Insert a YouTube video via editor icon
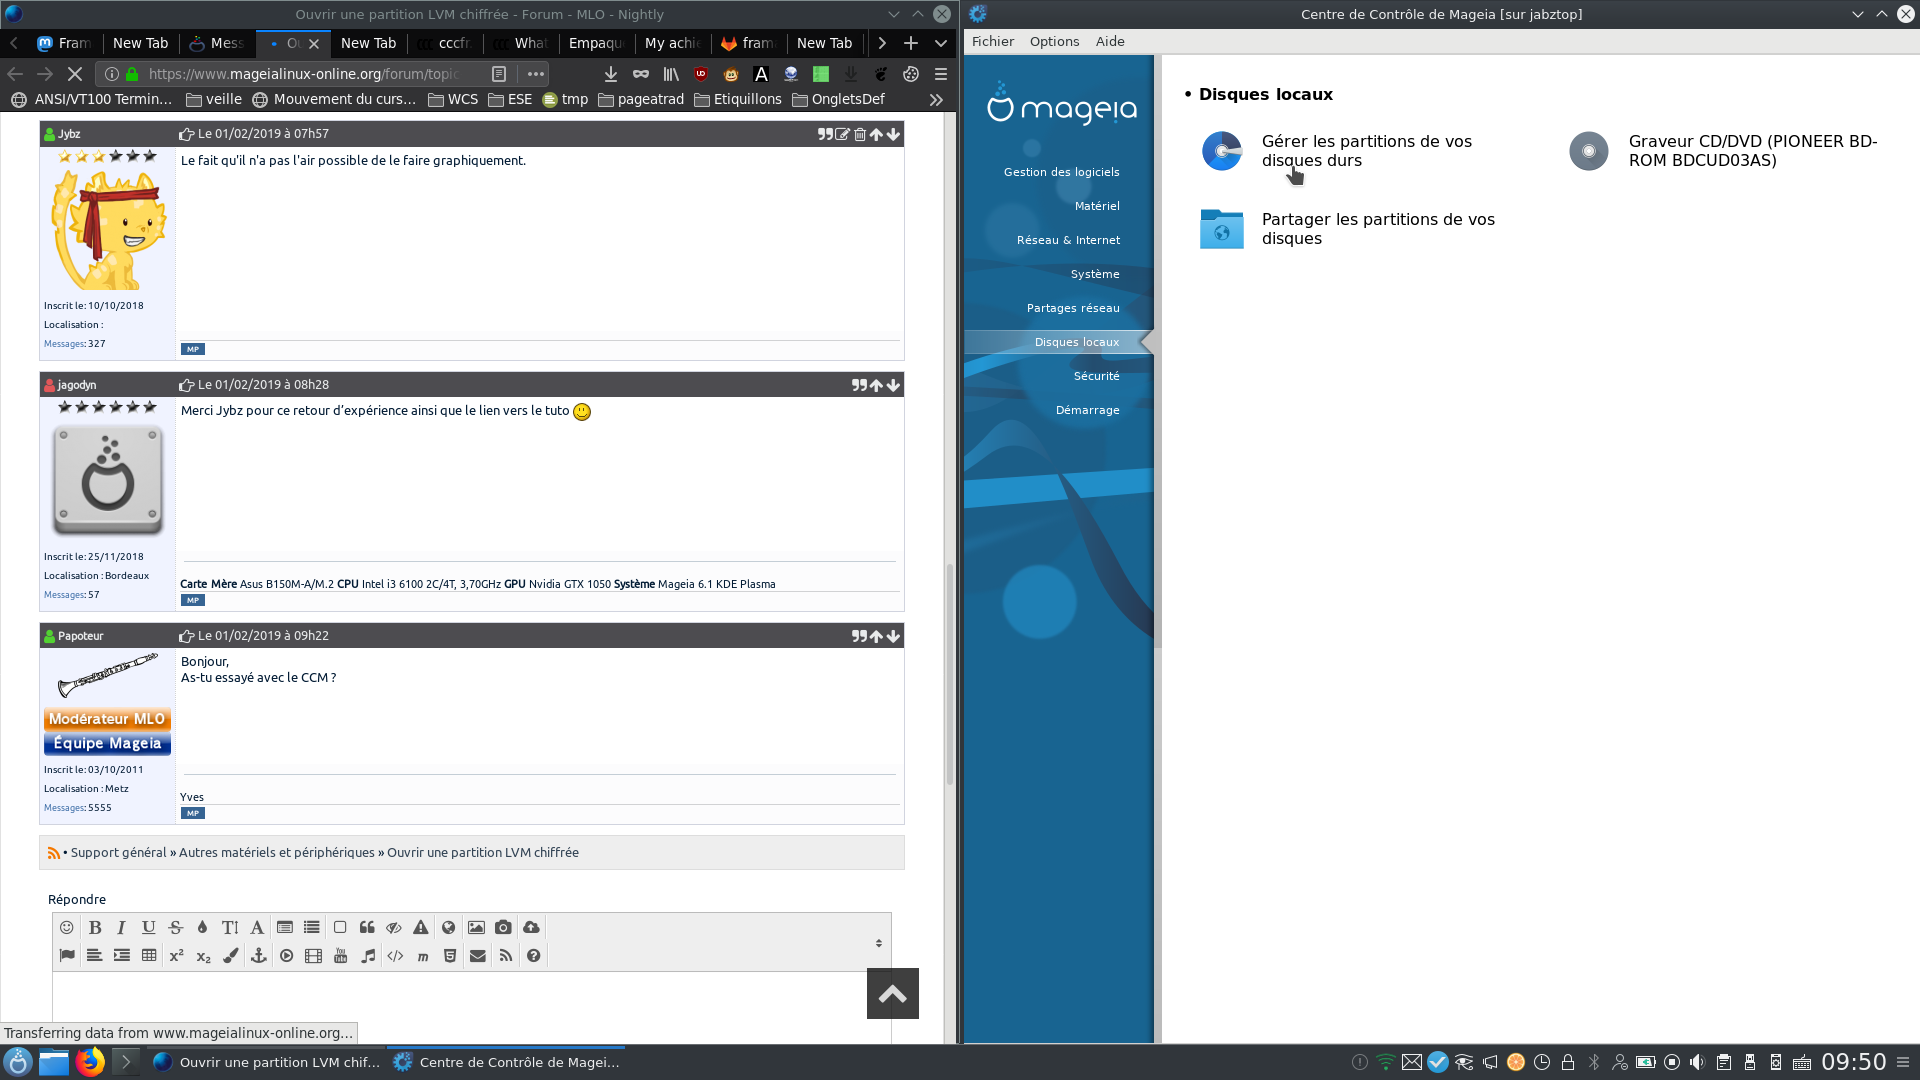1920x1080 pixels. tap(341, 956)
